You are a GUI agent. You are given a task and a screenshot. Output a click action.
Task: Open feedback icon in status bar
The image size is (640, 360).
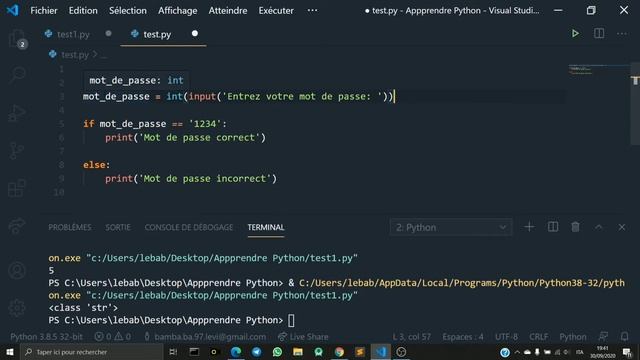(603, 336)
